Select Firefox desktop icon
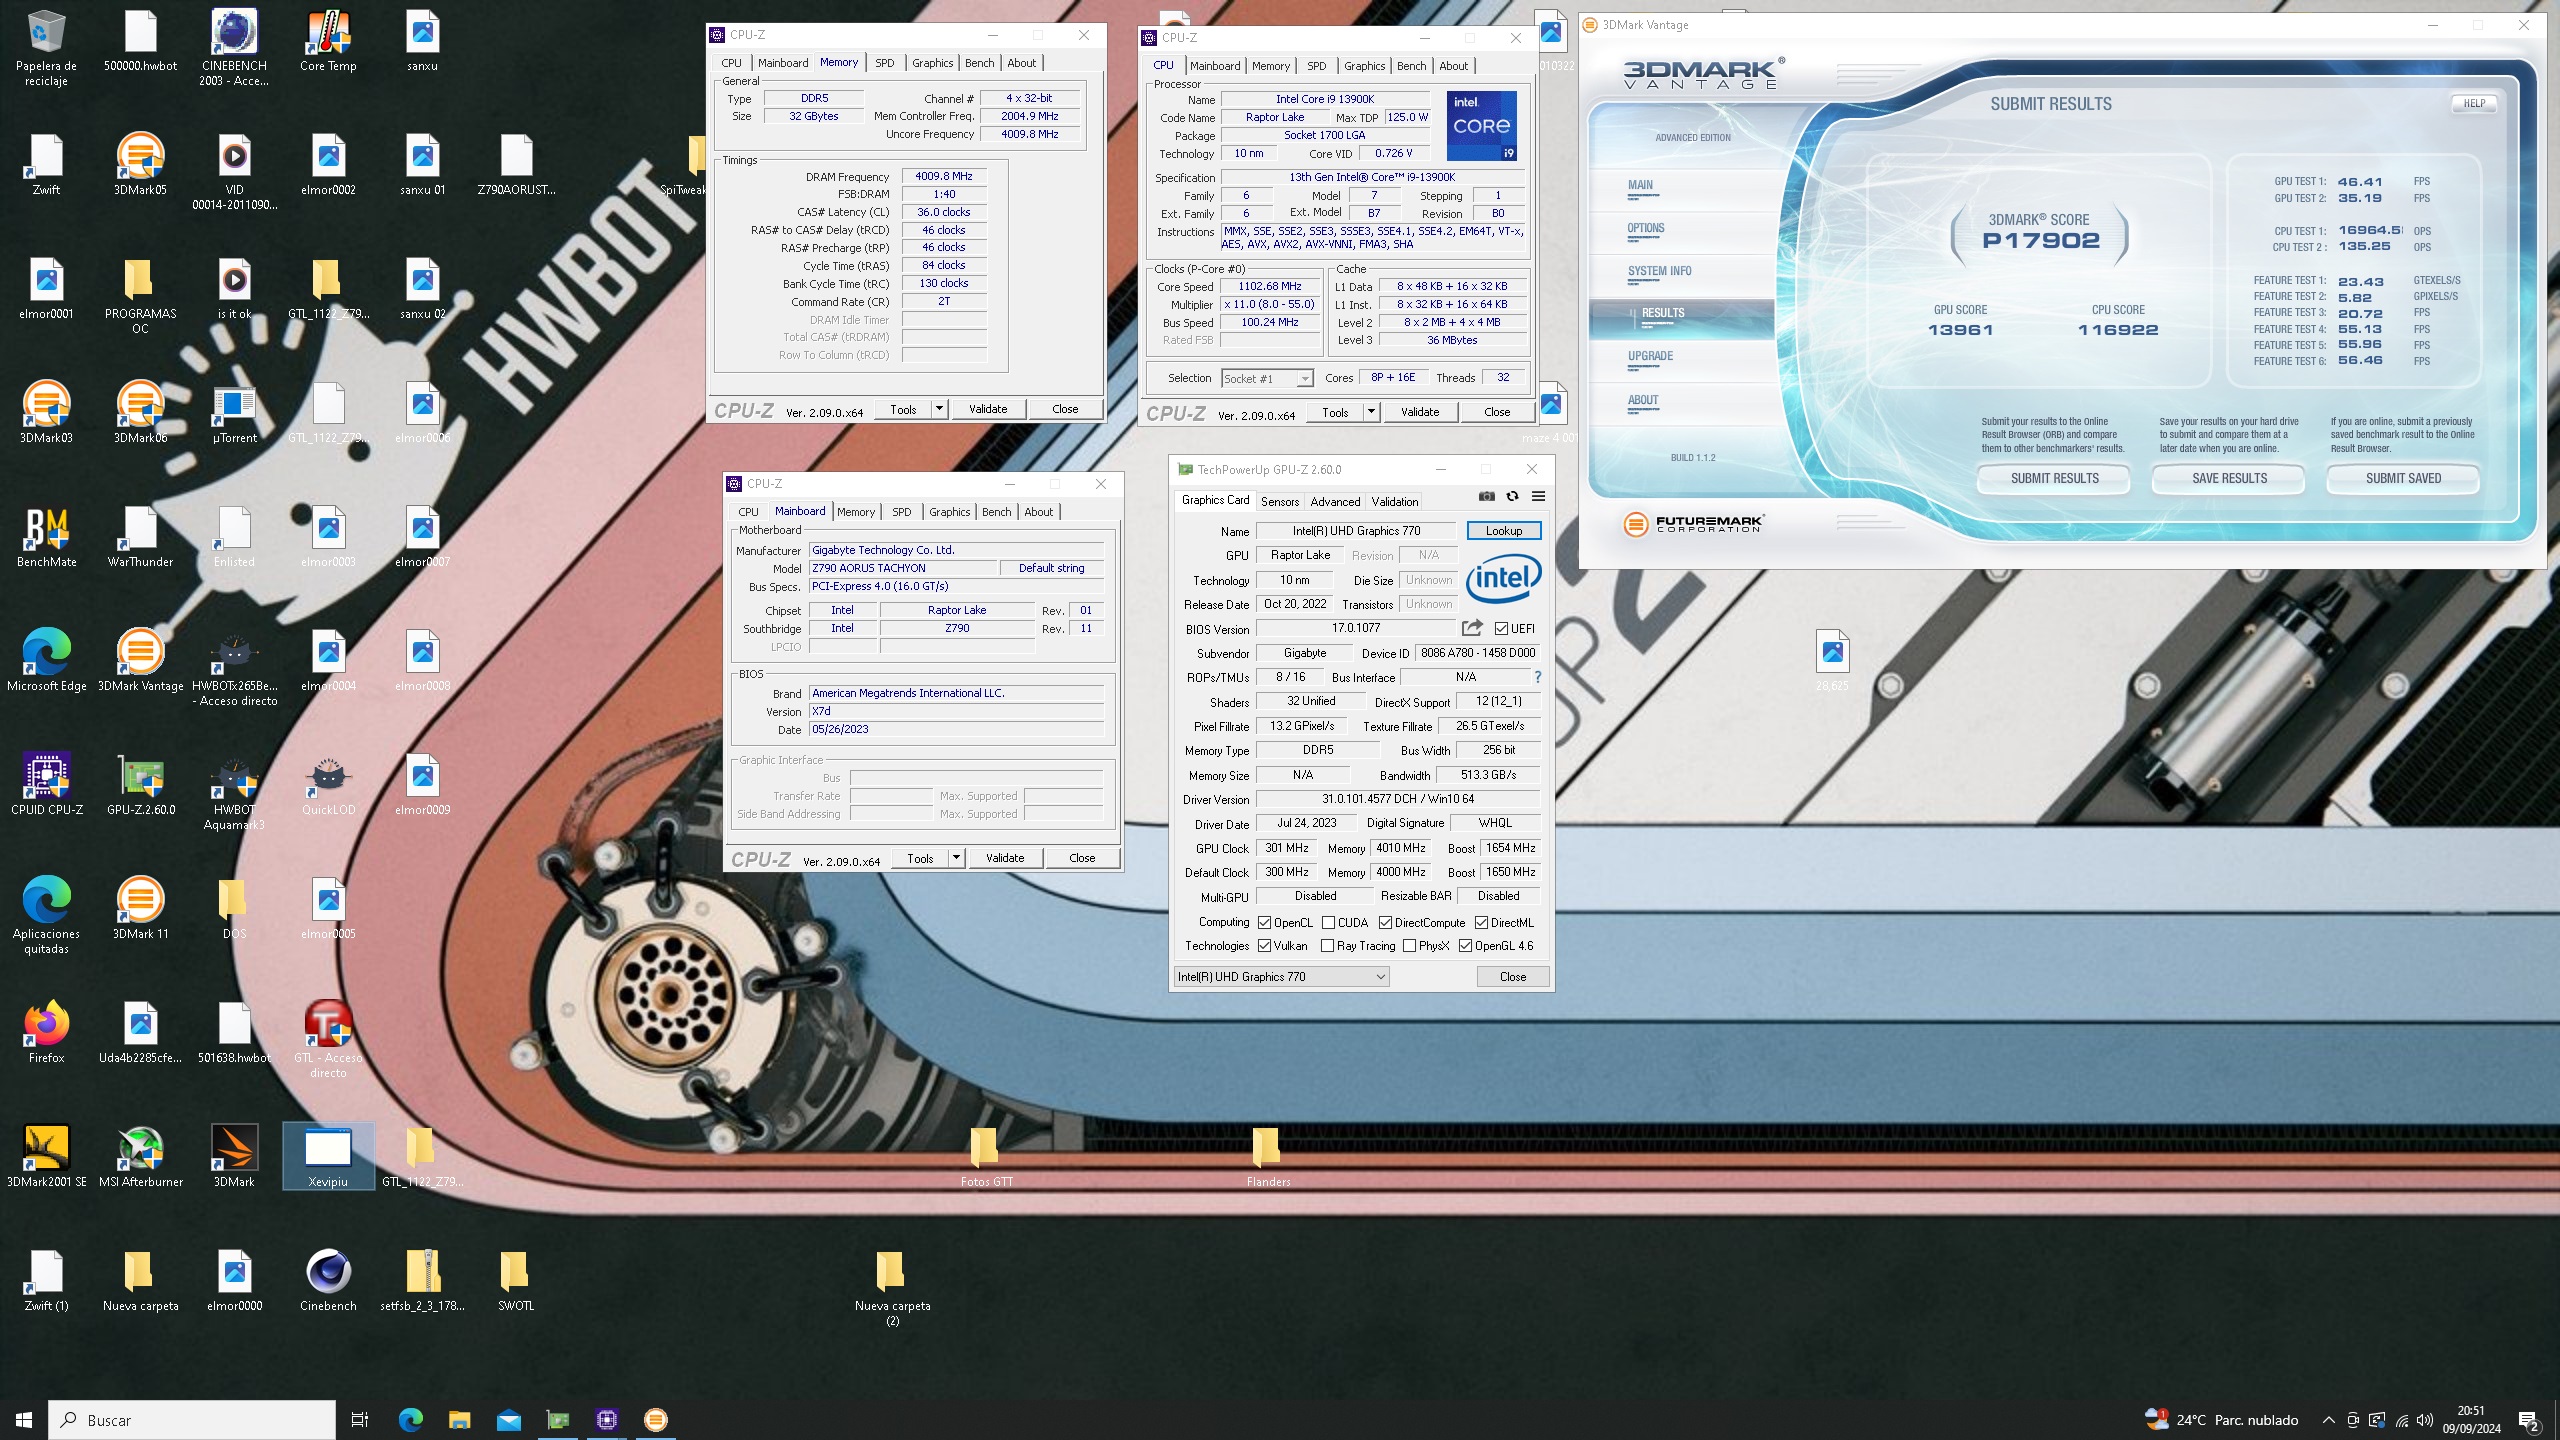2560x1440 pixels. point(46,1033)
